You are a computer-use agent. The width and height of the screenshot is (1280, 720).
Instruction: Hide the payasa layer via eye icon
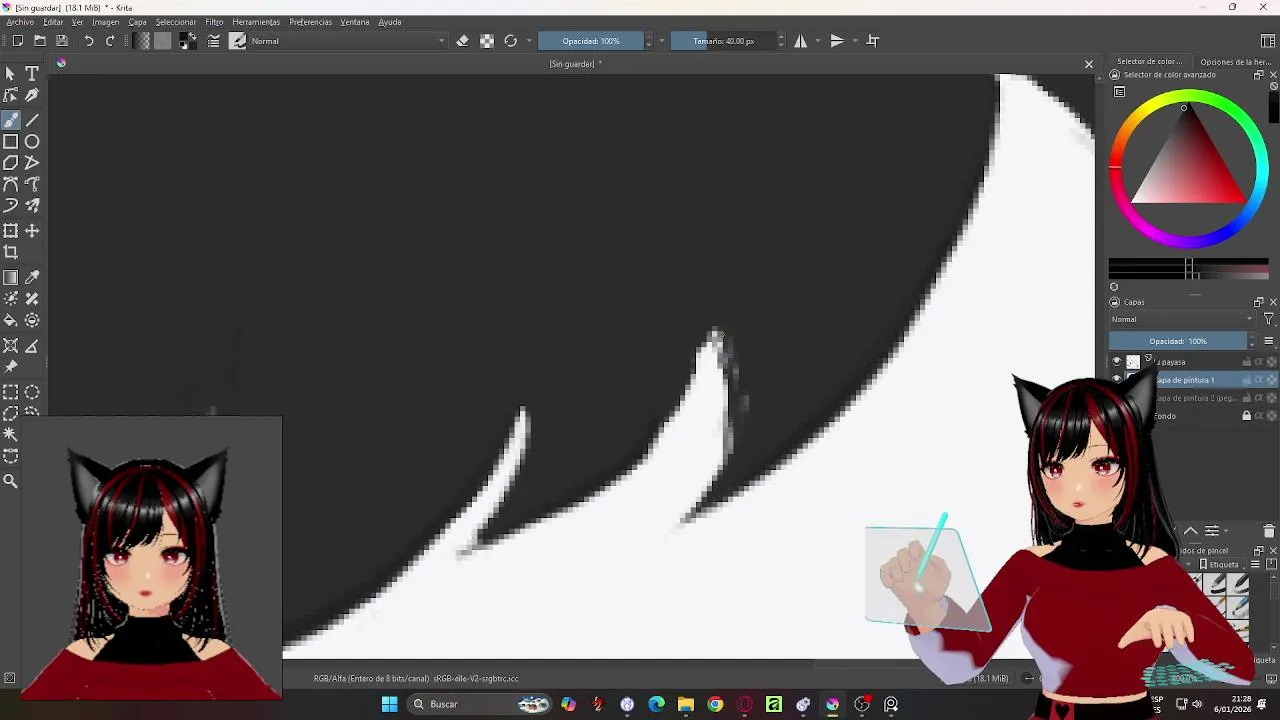tap(1117, 362)
